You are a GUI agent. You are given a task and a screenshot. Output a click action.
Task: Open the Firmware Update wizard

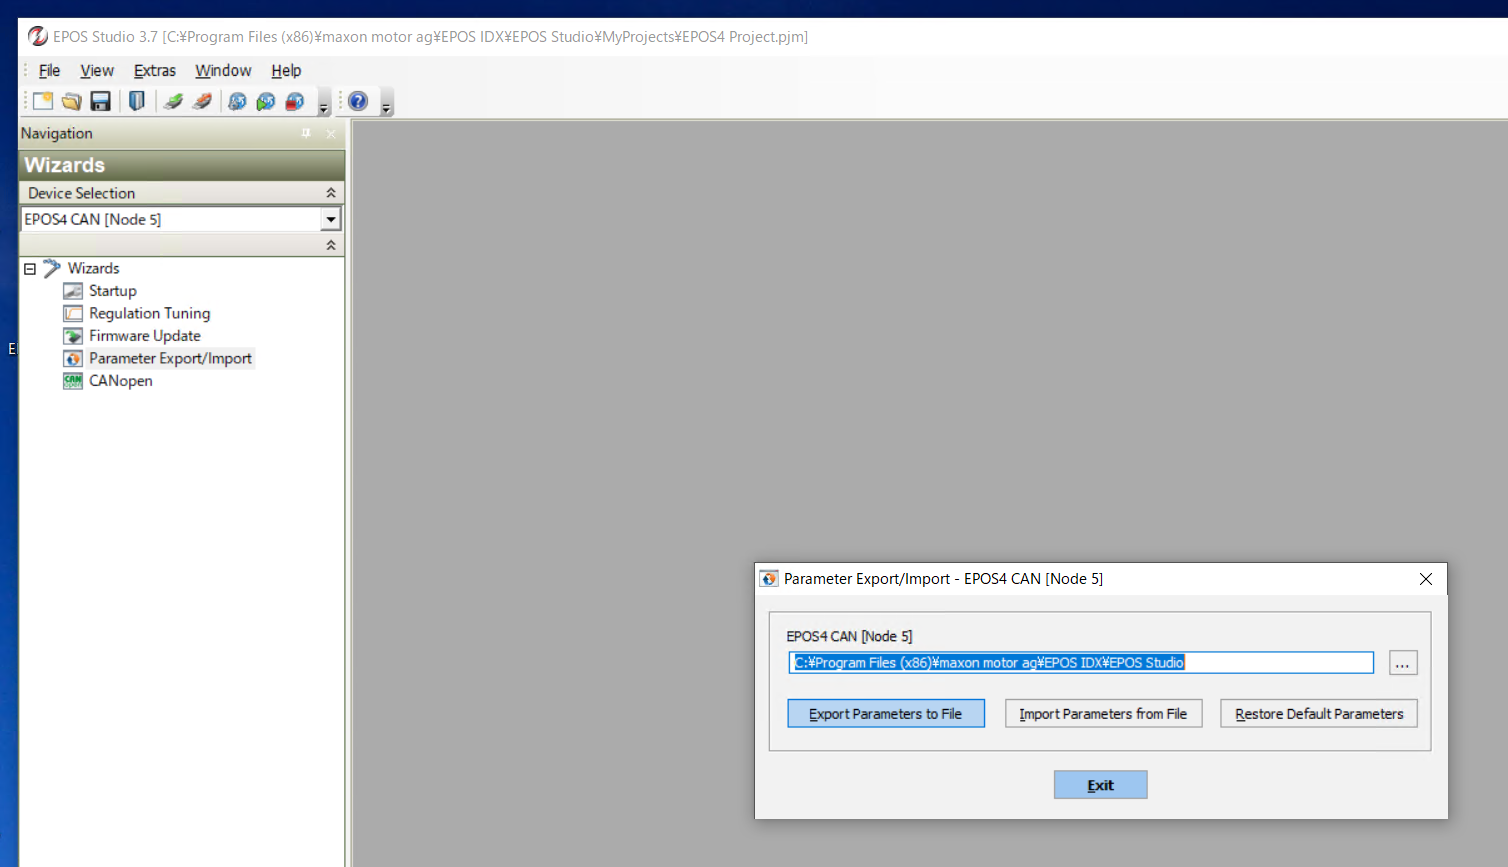(x=145, y=336)
